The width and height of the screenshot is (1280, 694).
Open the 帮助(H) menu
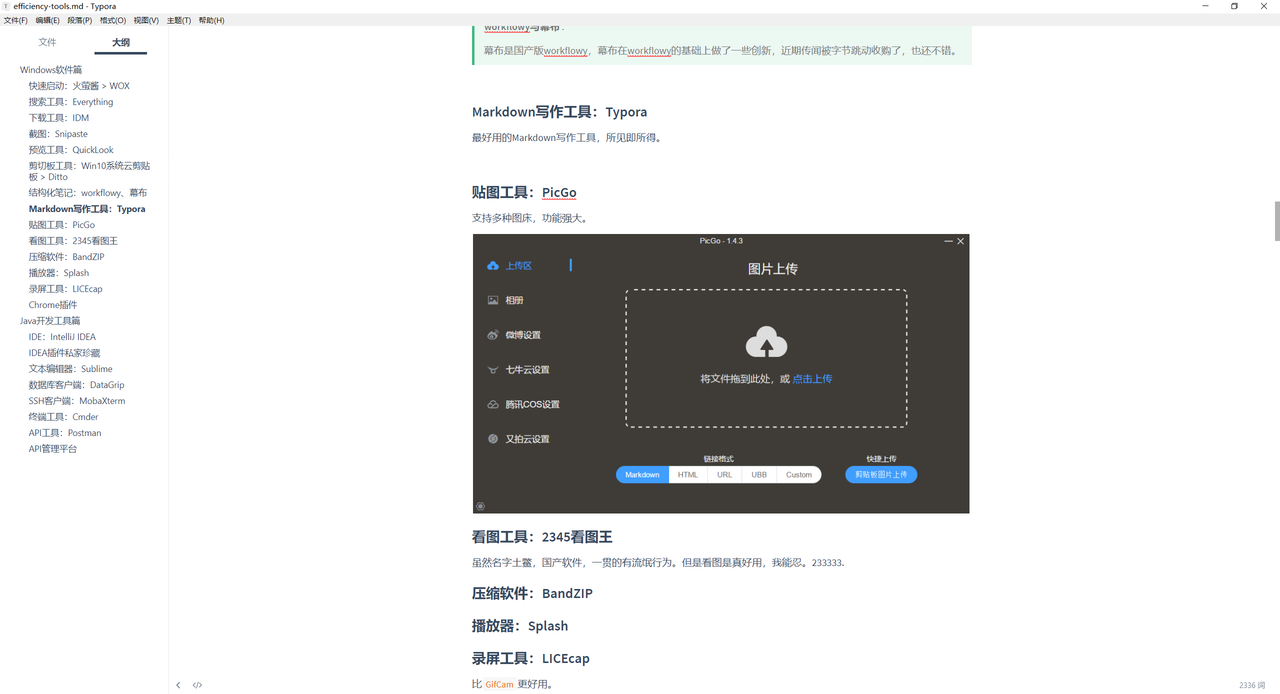pos(211,20)
